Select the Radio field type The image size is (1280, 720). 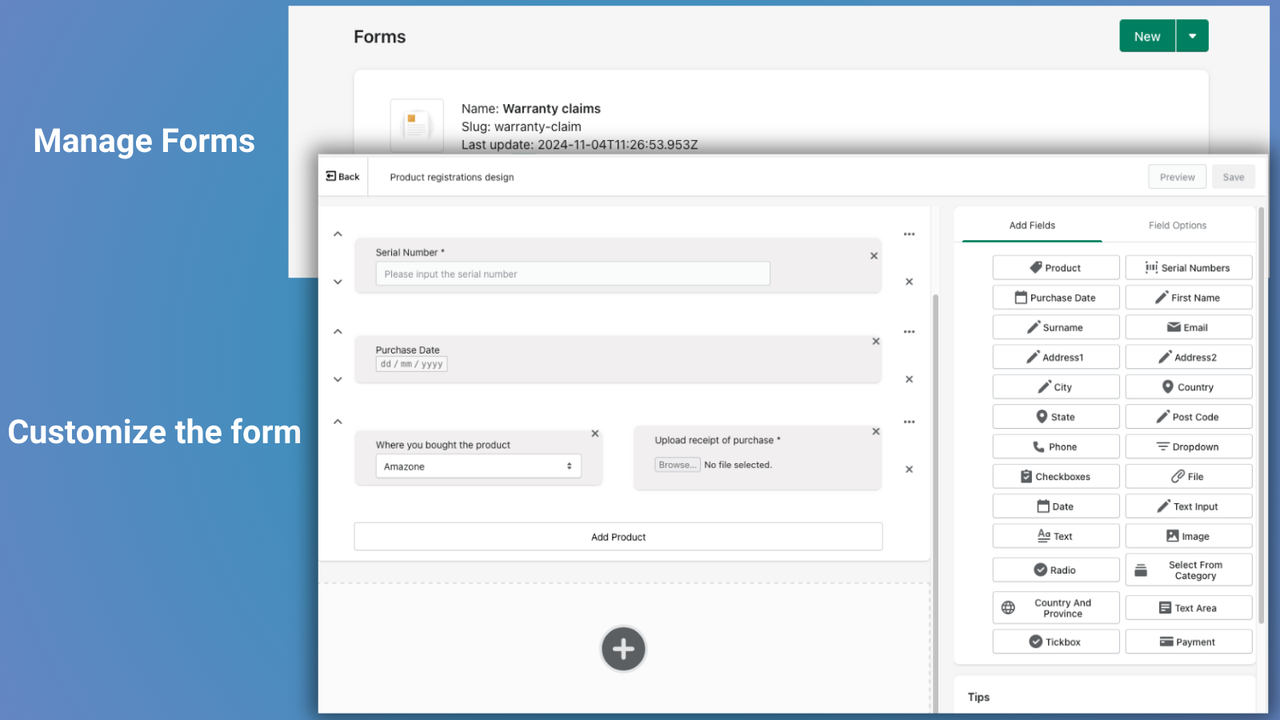coord(1055,569)
